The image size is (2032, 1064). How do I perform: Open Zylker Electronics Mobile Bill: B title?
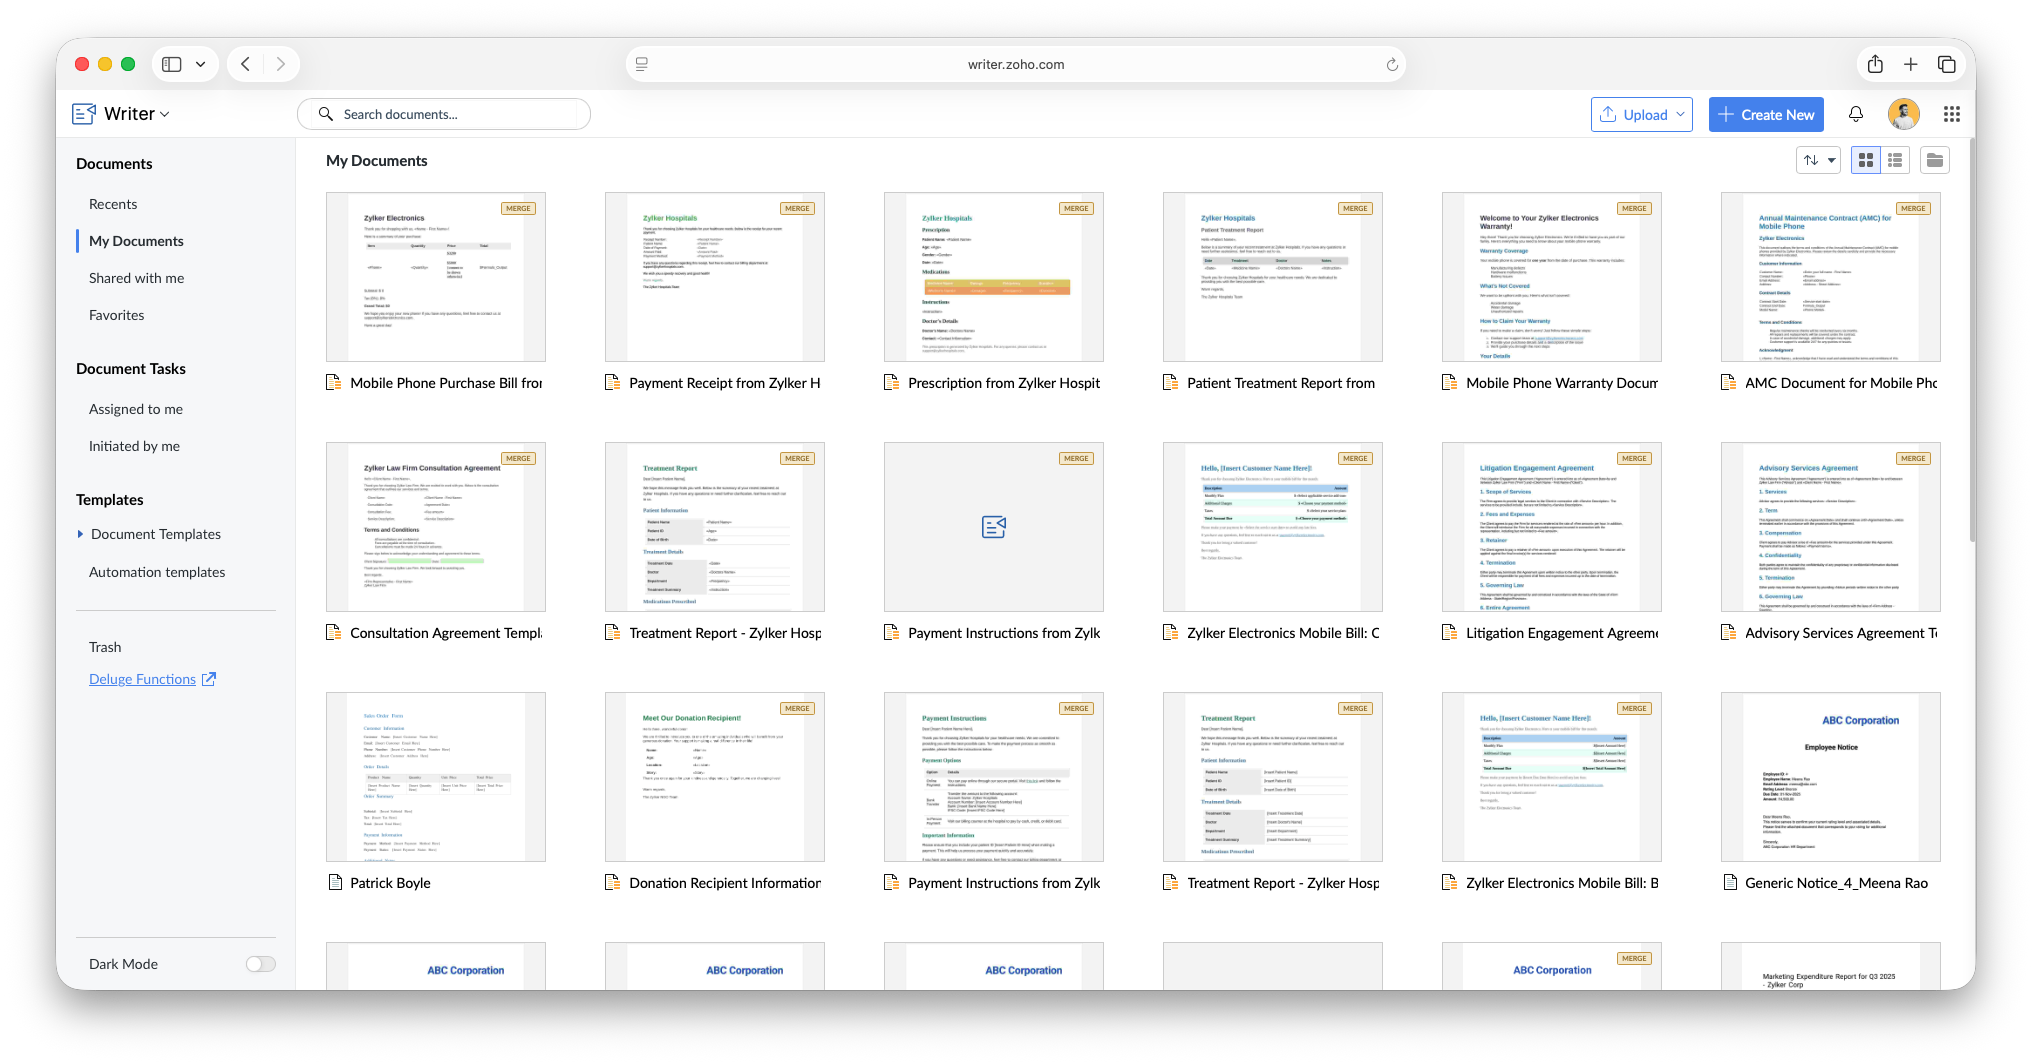(1562, 883)
